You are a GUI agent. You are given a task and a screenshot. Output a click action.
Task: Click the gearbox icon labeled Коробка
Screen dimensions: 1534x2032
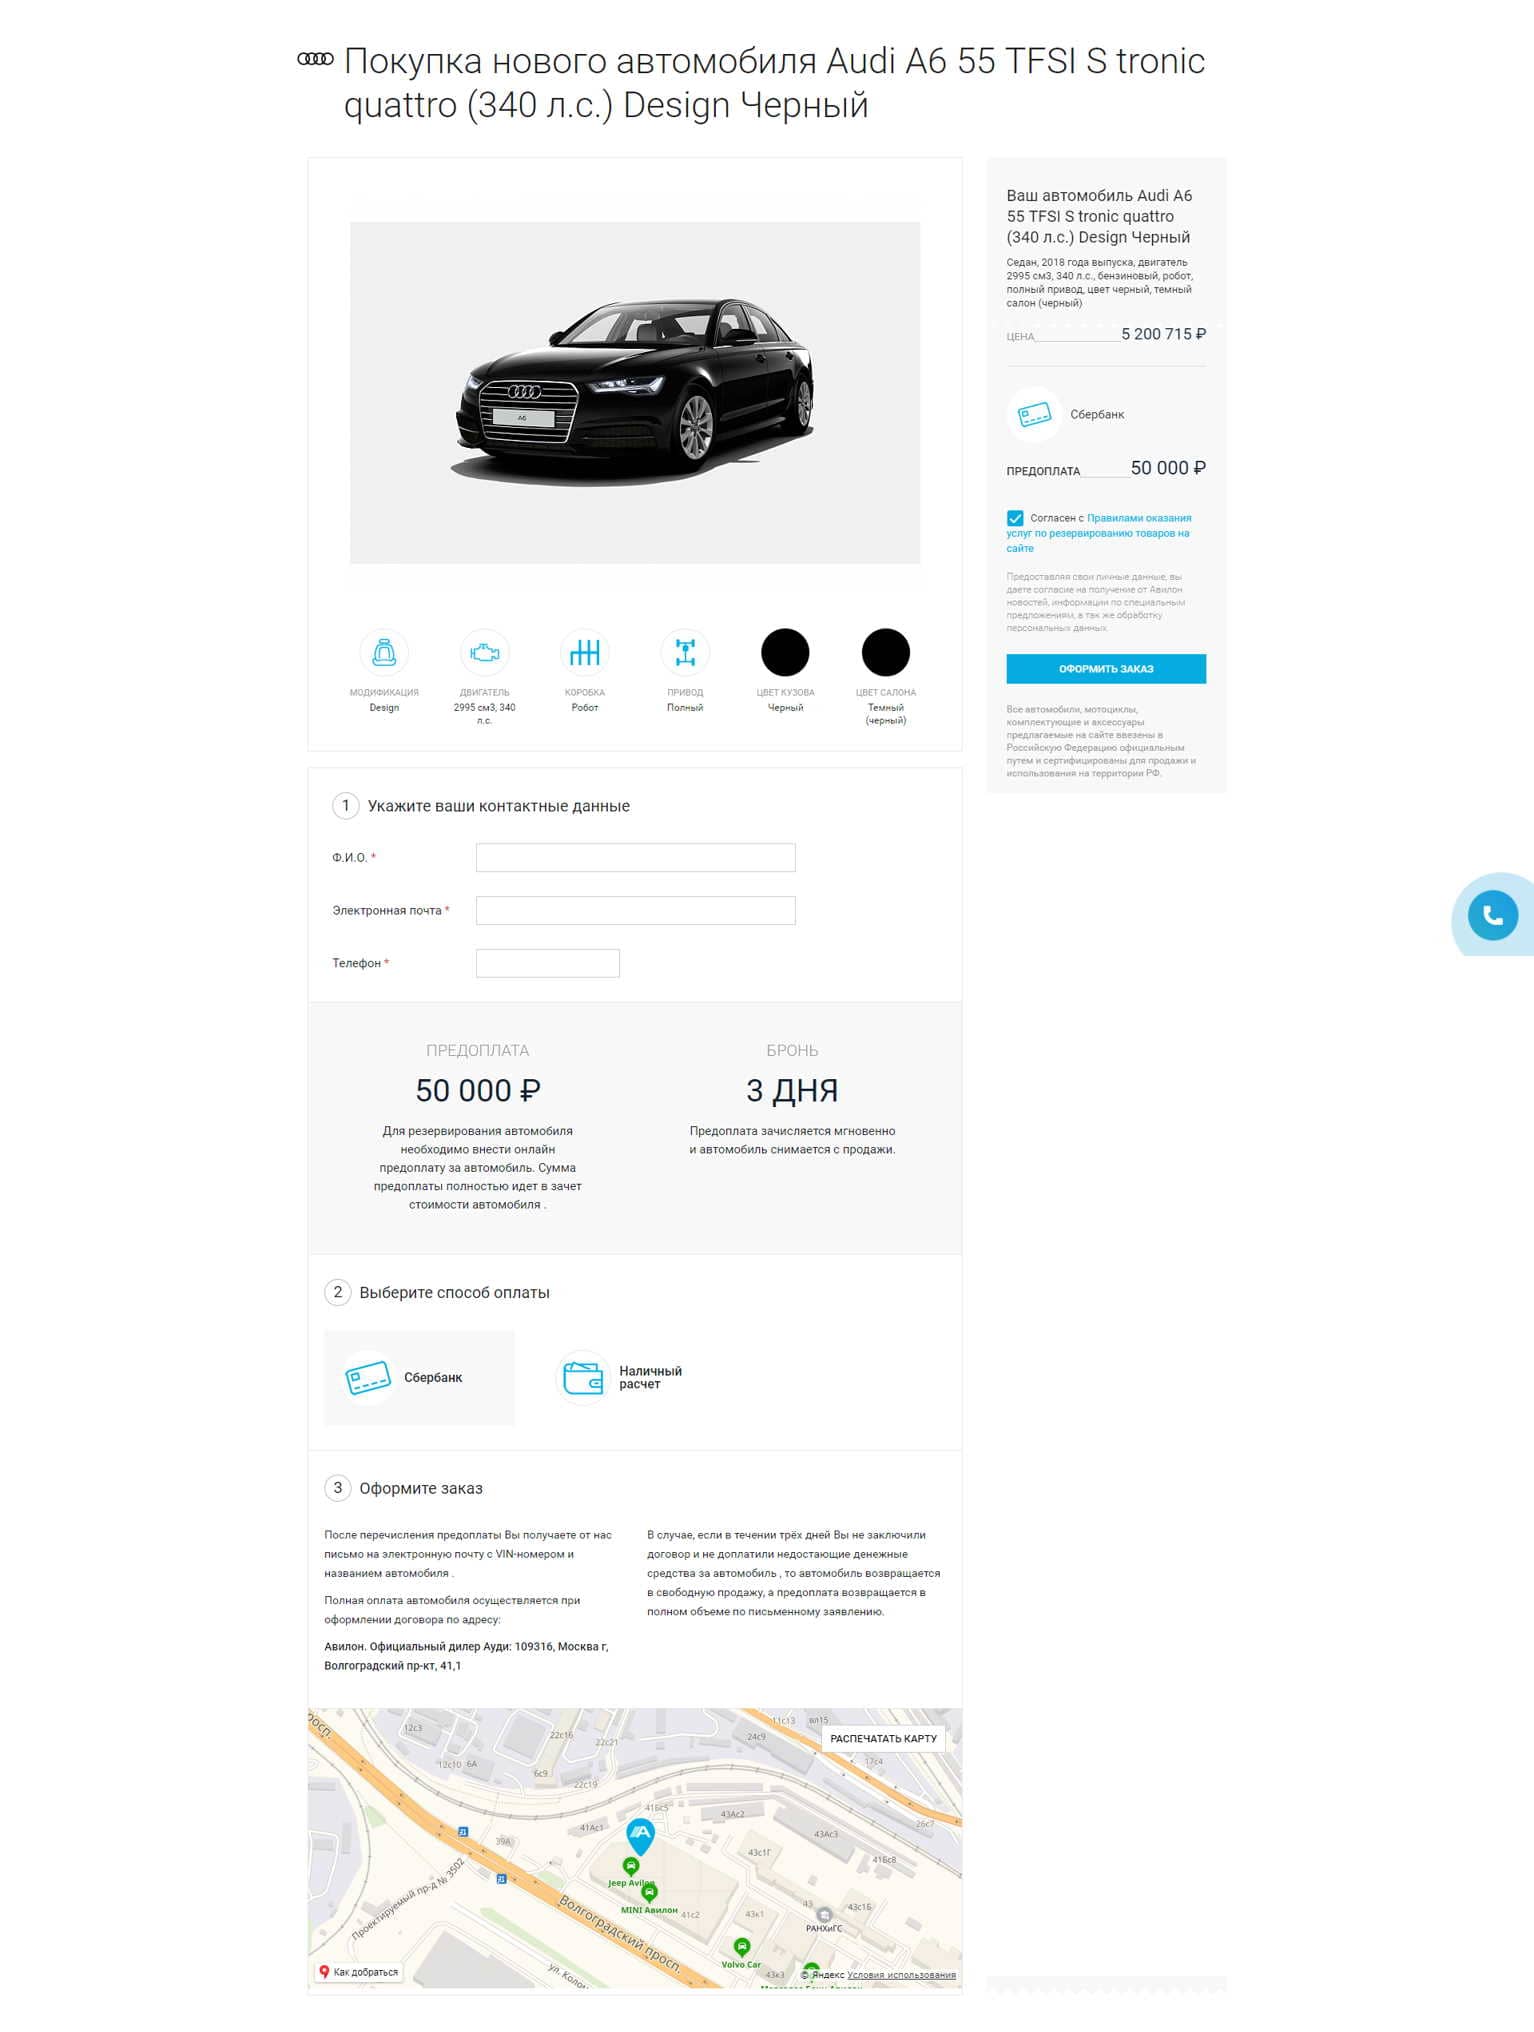point(585,653)
